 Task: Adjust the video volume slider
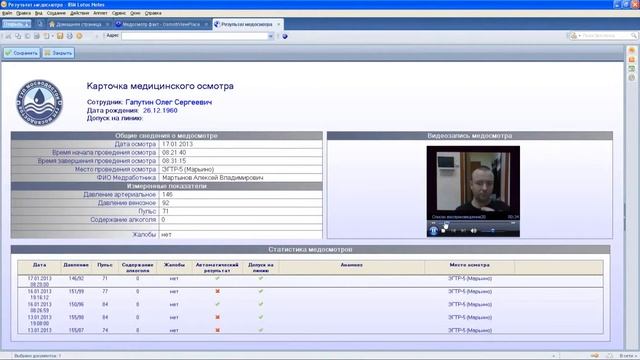click(x=492, y=231)
